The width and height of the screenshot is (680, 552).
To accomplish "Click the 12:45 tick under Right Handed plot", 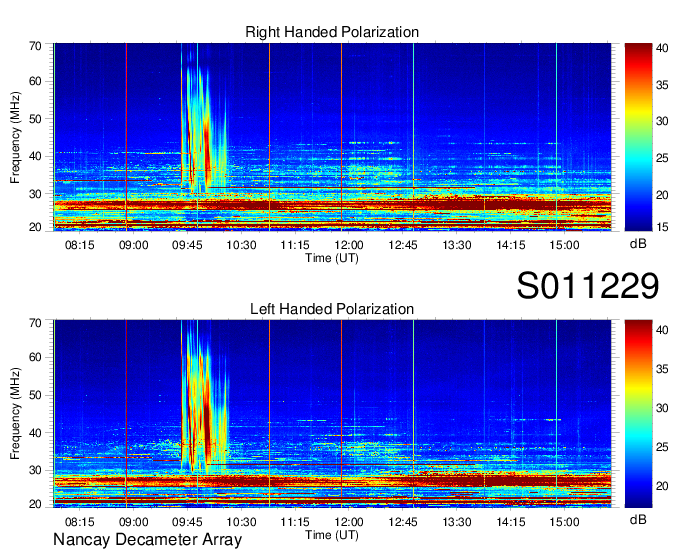I will pos(403,245).
